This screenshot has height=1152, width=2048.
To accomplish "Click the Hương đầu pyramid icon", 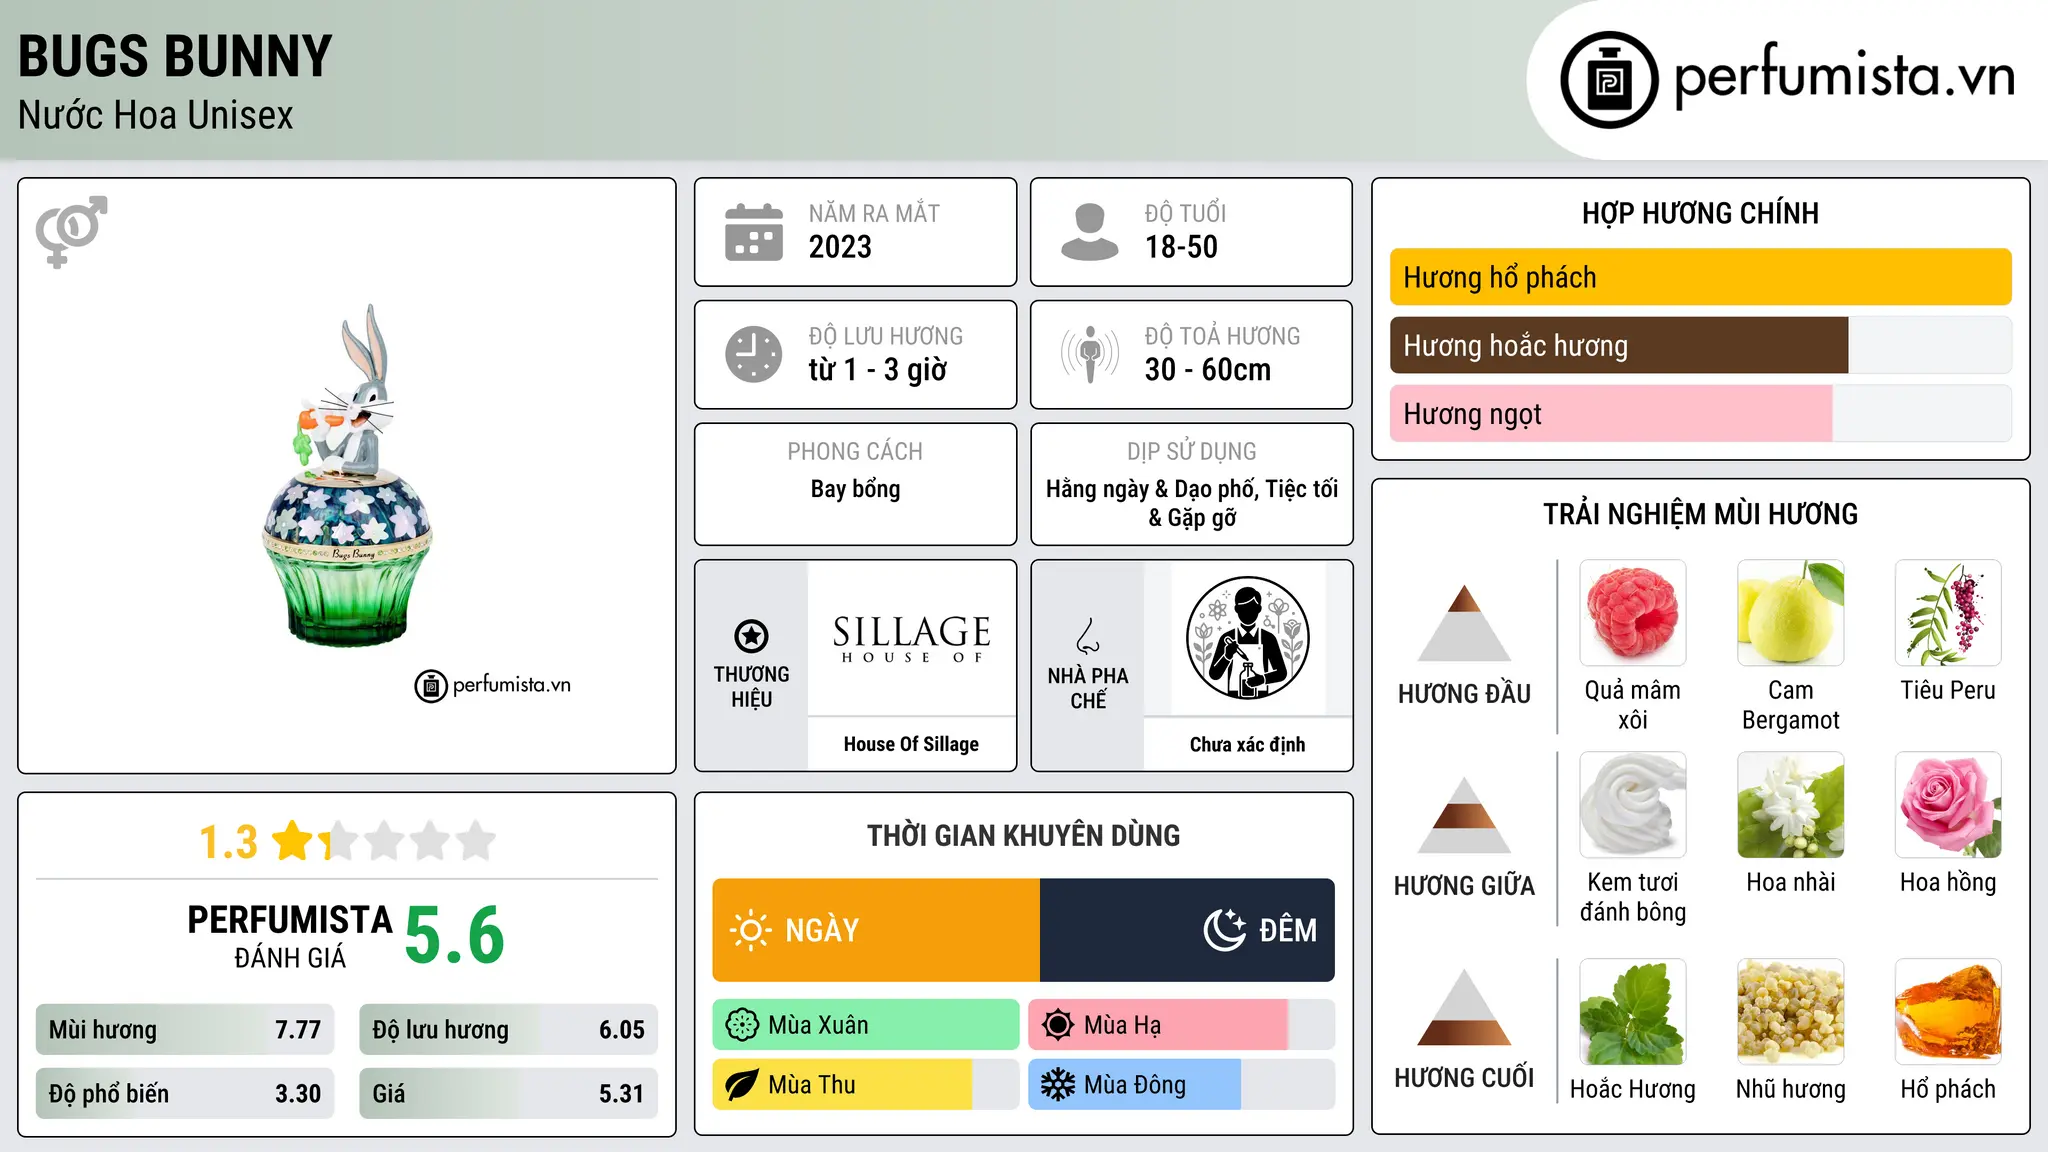I will pos(1464,622).
